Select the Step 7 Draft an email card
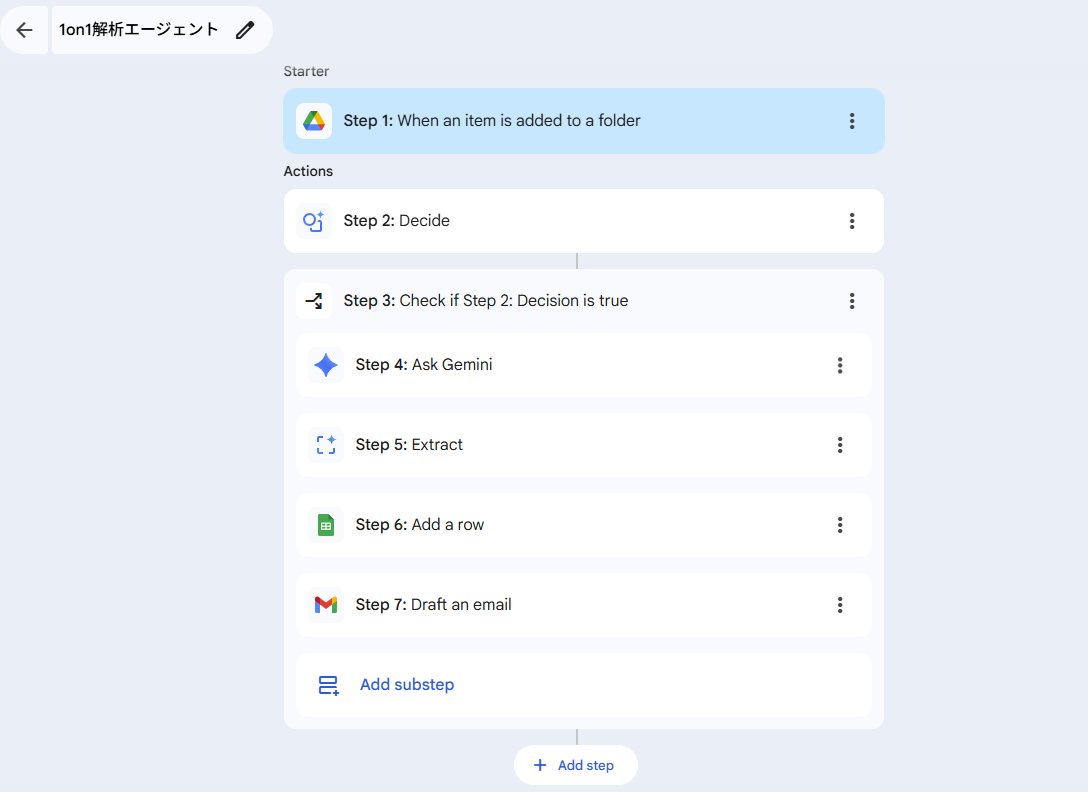1088x792 pixels. click(600, 605)
